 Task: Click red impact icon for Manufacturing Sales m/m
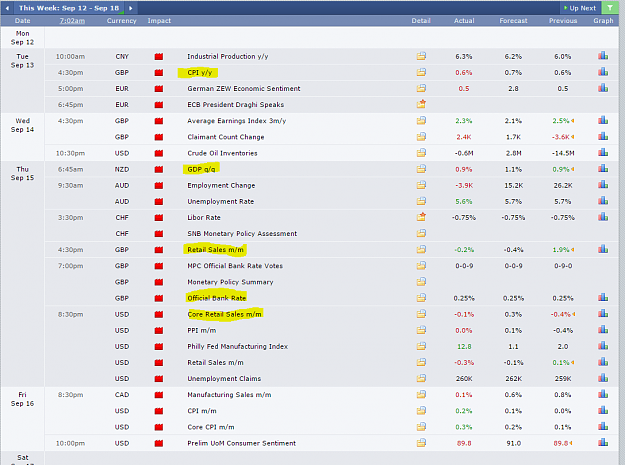point(159,395)
